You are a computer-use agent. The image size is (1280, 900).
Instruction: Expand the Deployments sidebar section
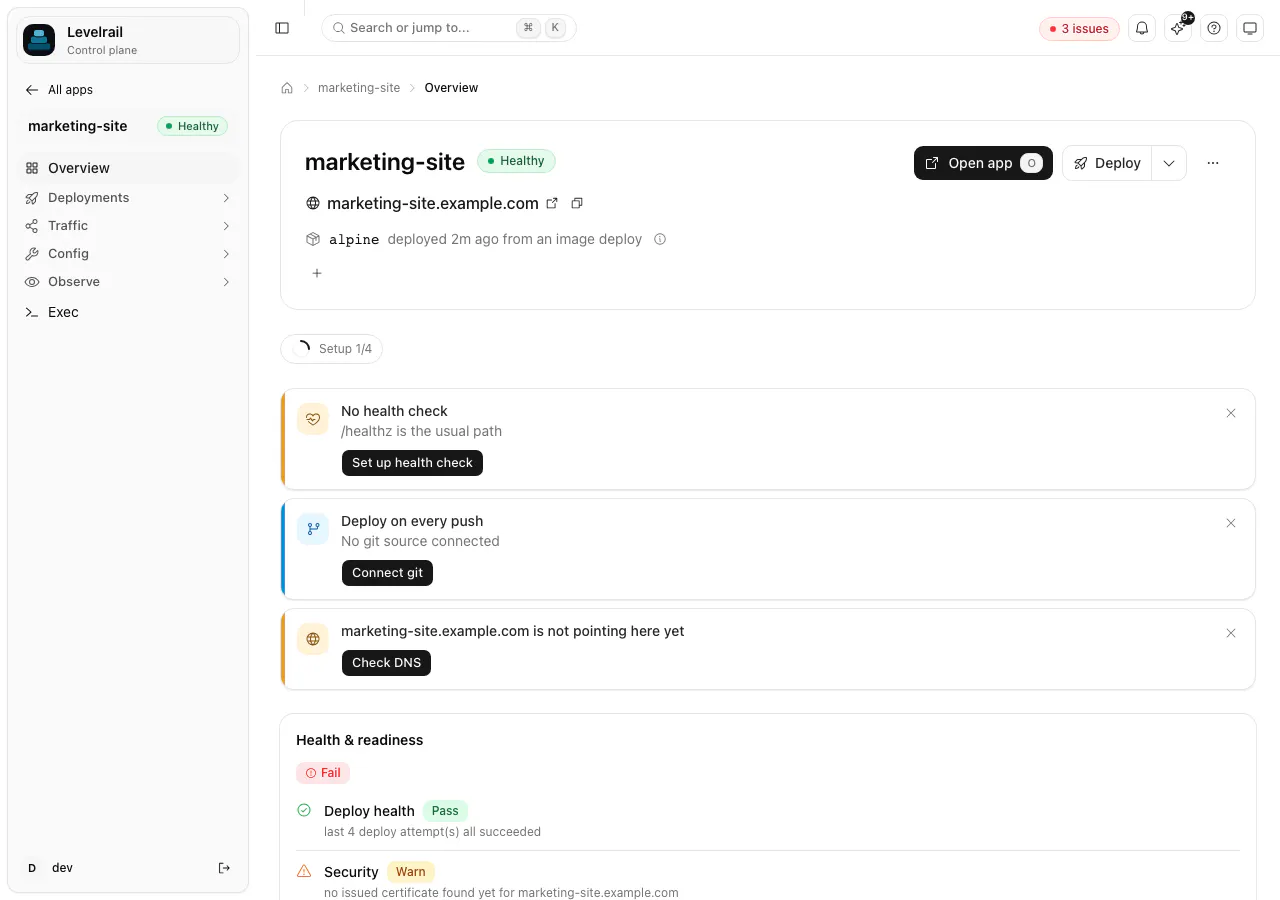click(128, 197)
